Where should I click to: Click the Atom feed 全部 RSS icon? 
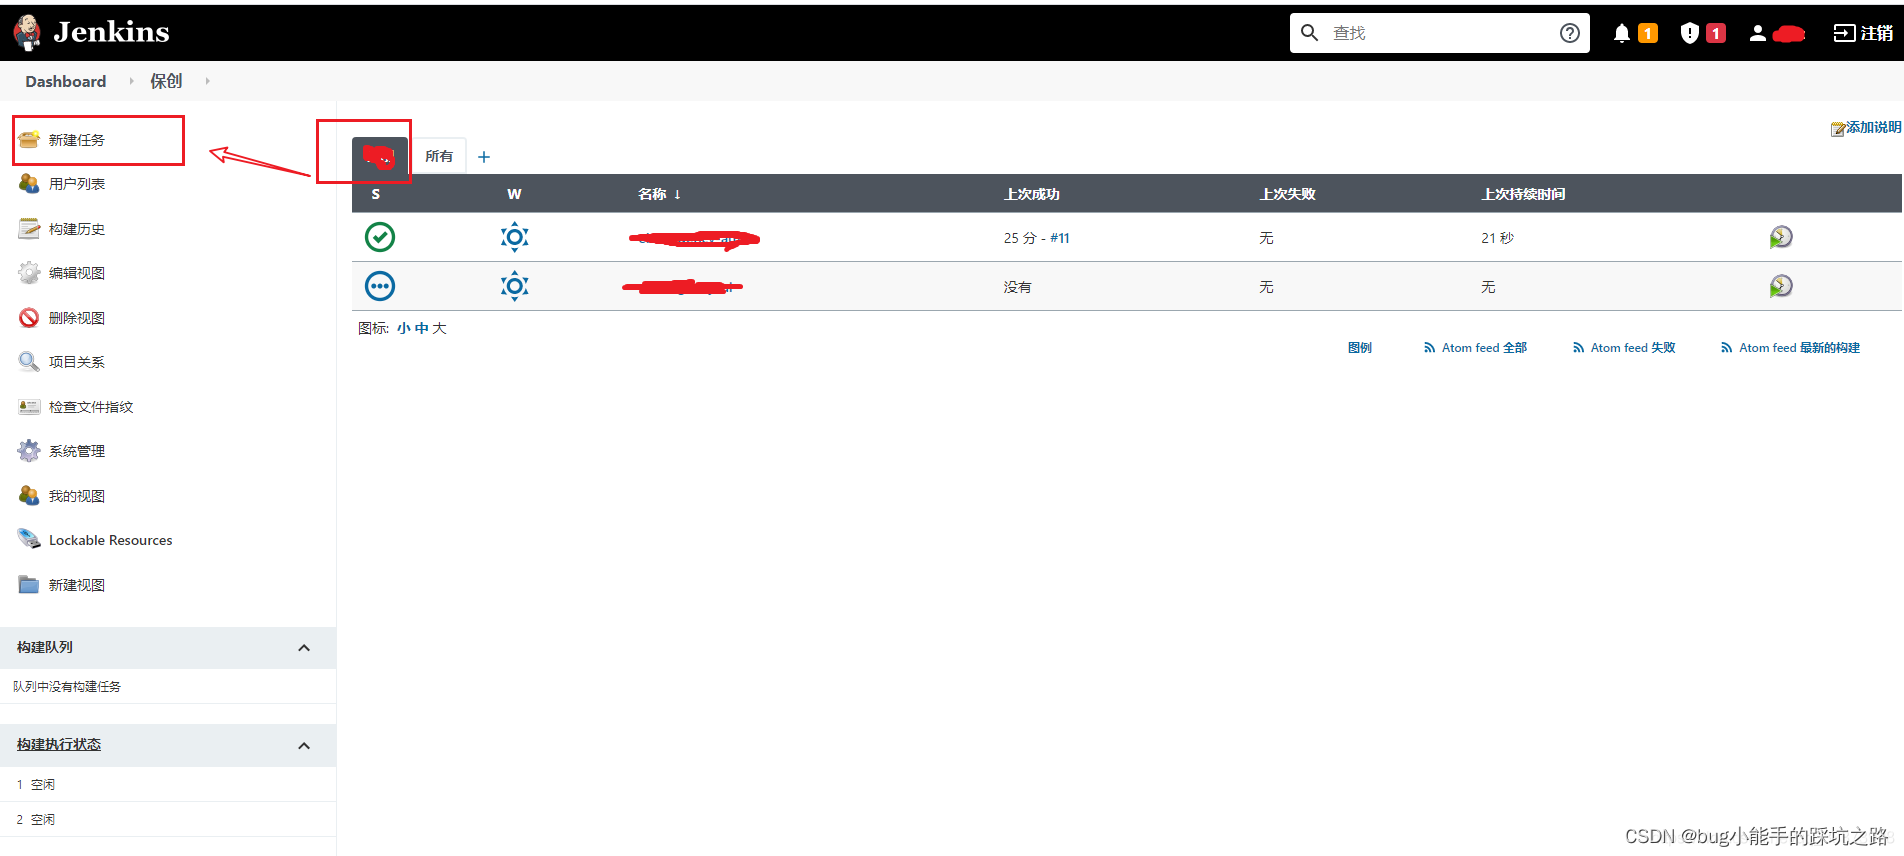(1430, 348)
